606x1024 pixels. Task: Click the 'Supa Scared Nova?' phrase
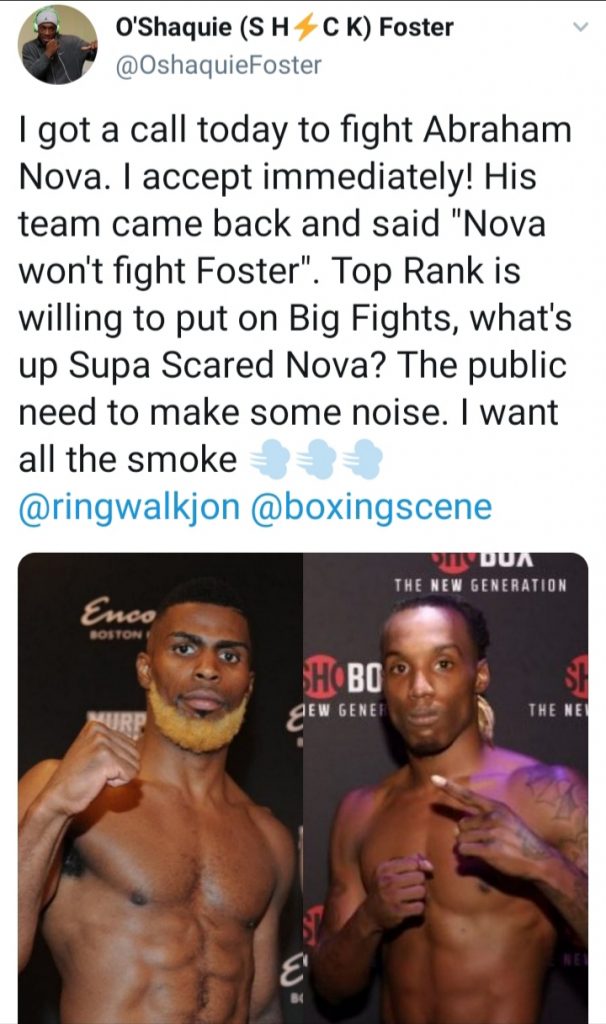coord(227,364)
